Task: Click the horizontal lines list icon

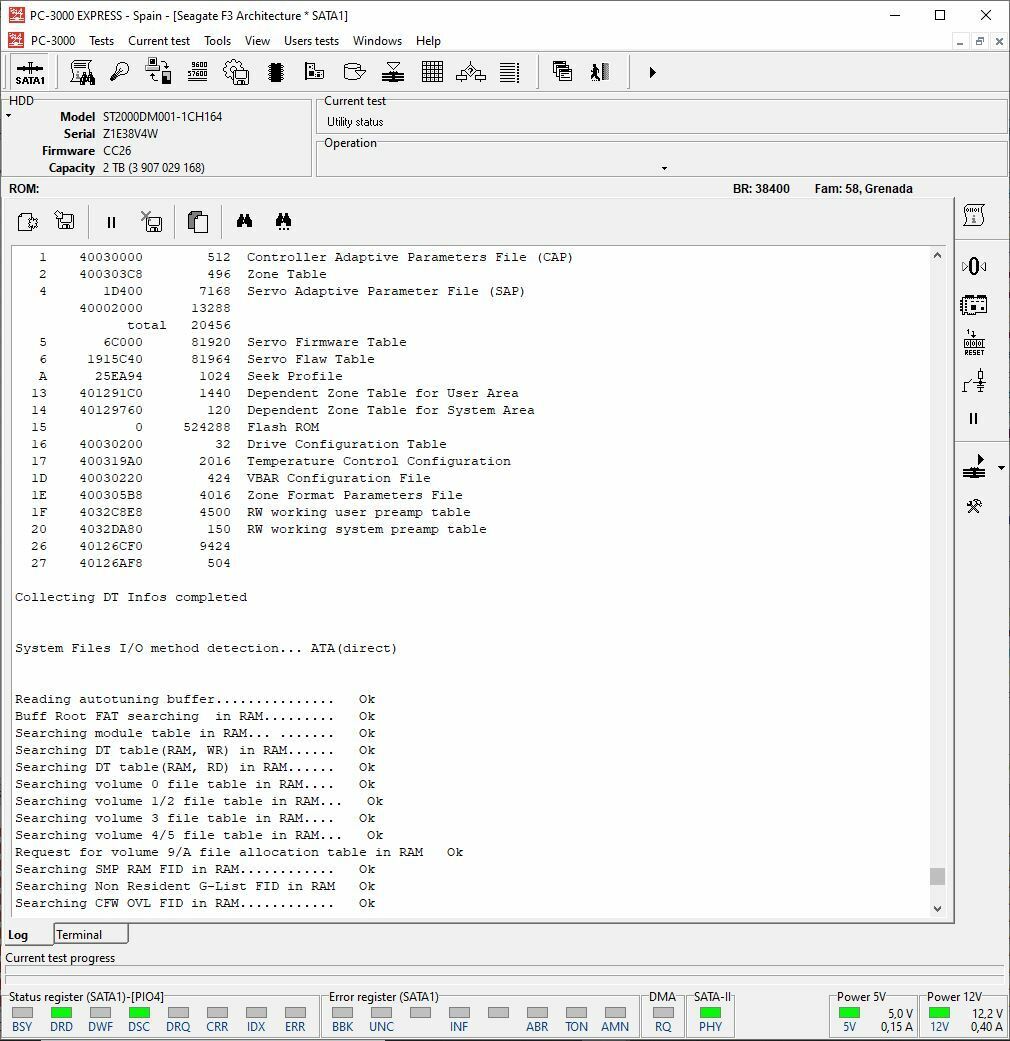Action: 509,72
